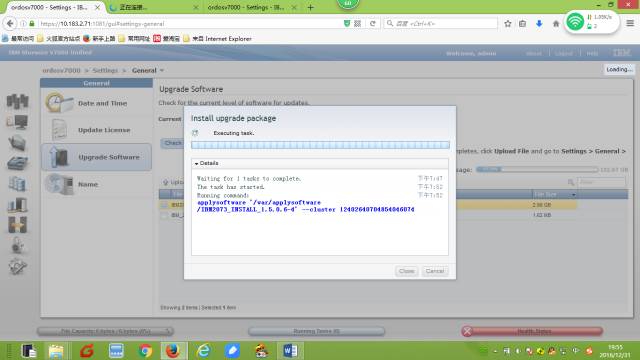
Task: Open Date and Time settings
Action: pos(97,103)
